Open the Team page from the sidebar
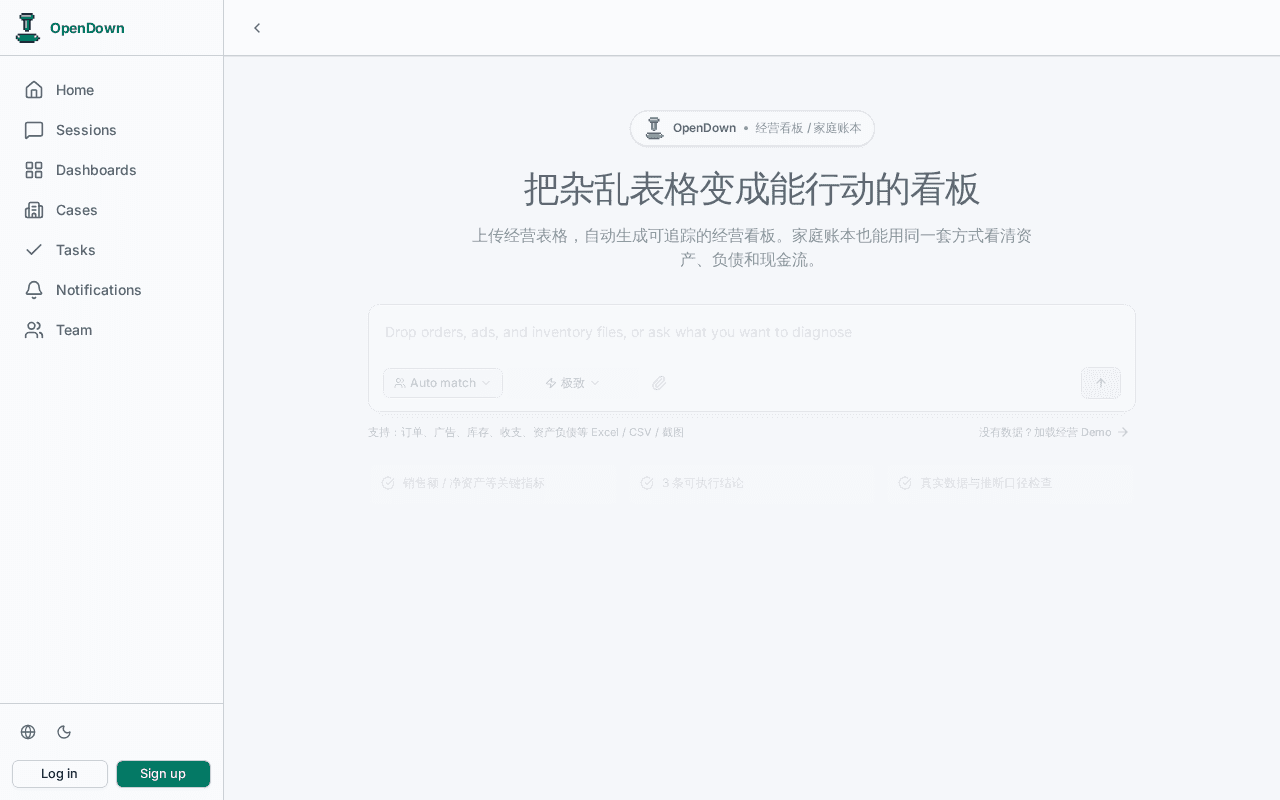Viewport: 1280px width, 800px height. tap(111, 330)
